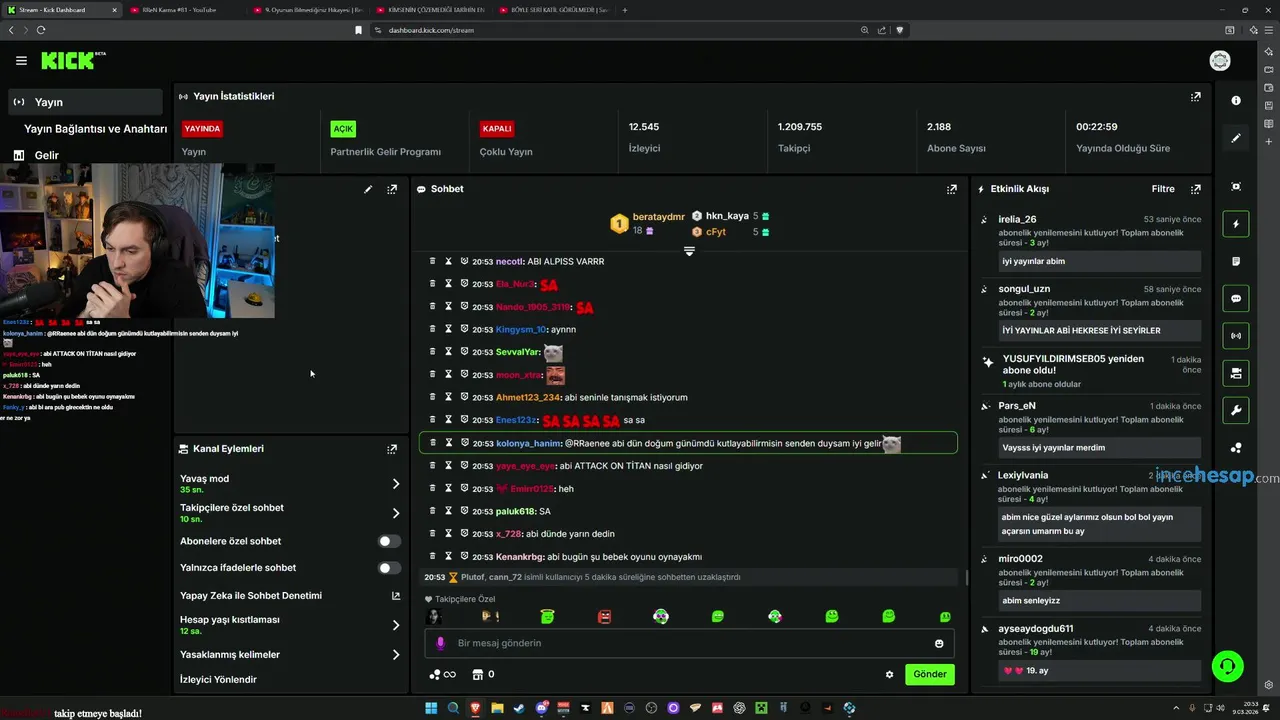Screen dimensions: 1280x720
Task: Click username kolonya_hanim in chat
Action: [528, 443]
